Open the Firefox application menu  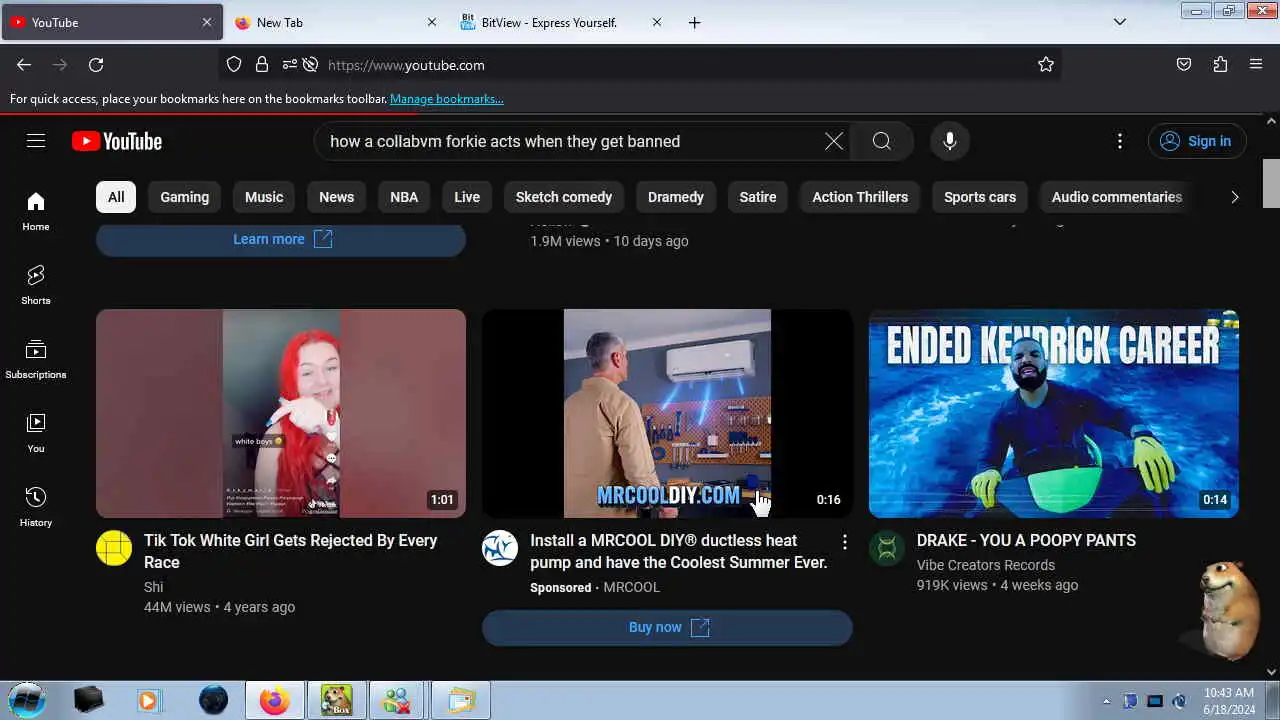[1256, 64]
